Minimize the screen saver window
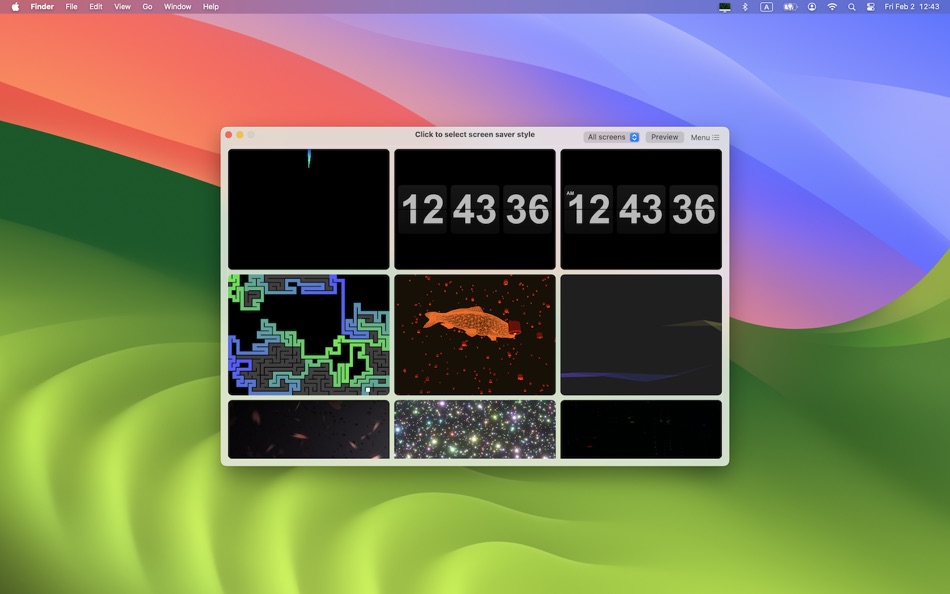Screen dimensions: 950x594 [x=240, y=135]
